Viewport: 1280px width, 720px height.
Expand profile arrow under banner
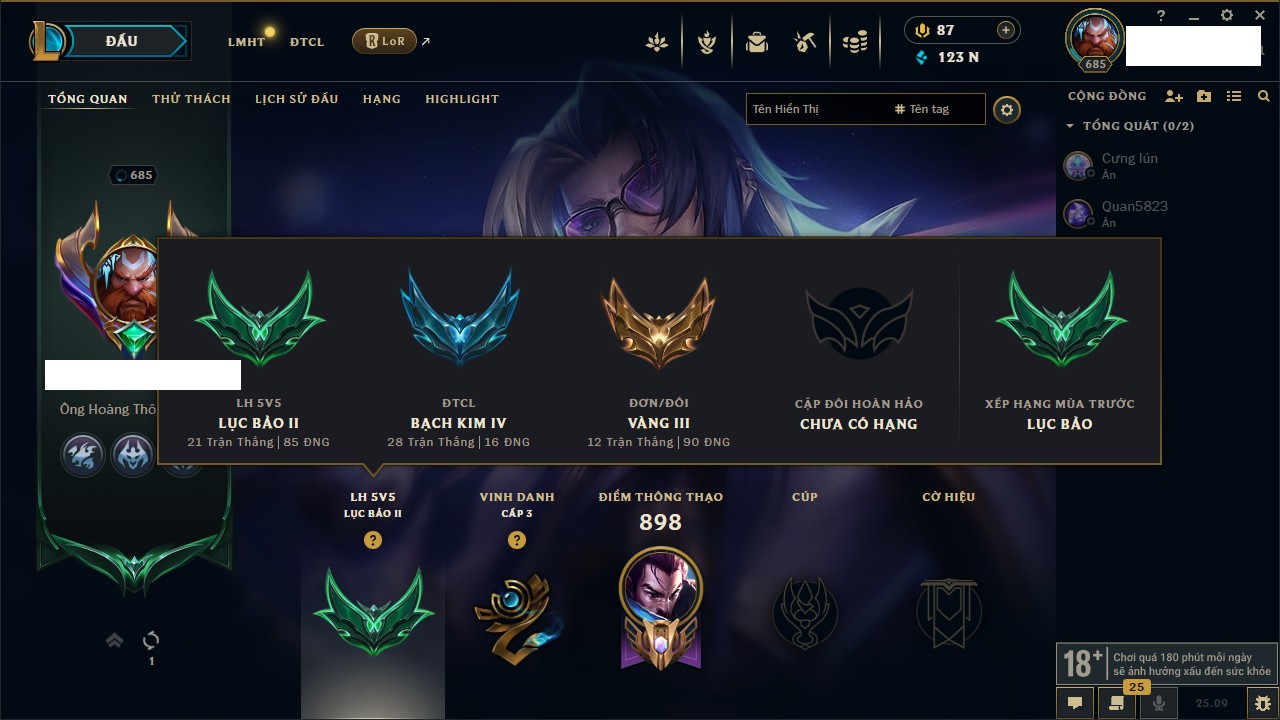coord(115,640)
